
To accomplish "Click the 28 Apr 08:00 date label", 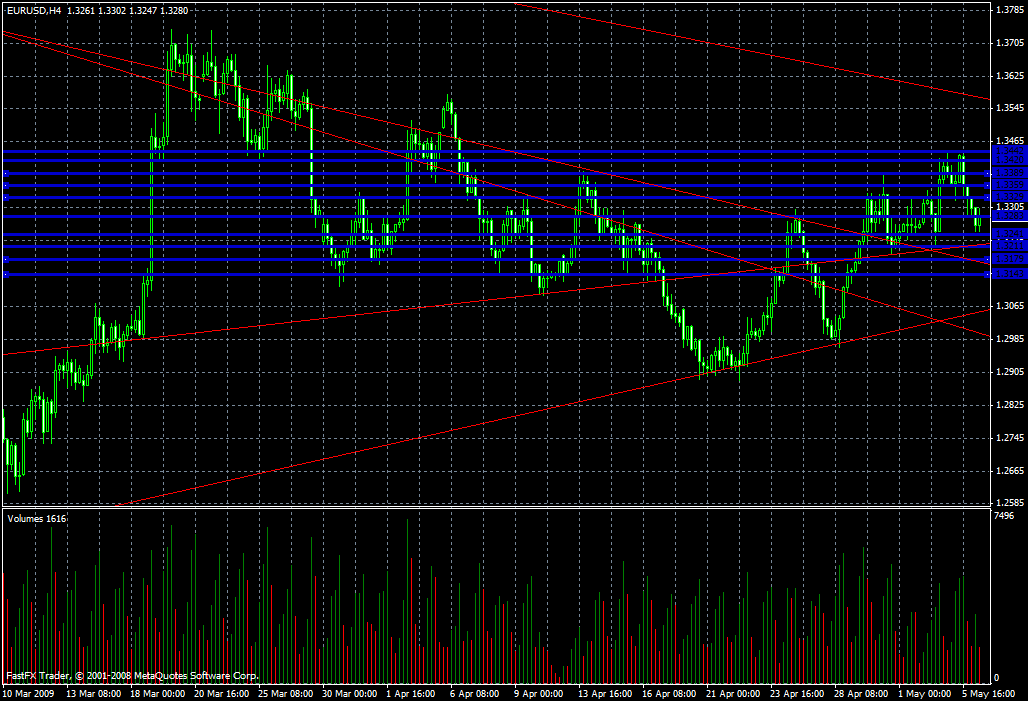I will (861, 694).
